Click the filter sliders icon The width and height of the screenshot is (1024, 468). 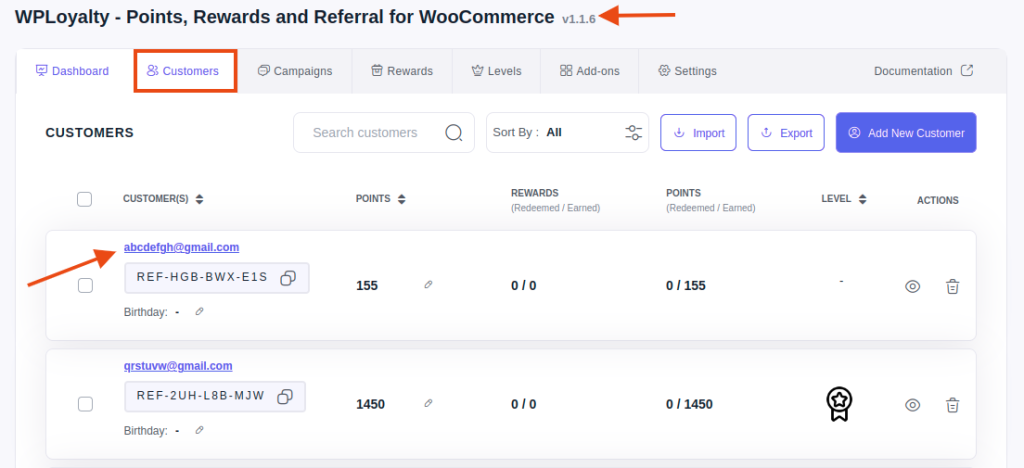click(x=633, y=133)
